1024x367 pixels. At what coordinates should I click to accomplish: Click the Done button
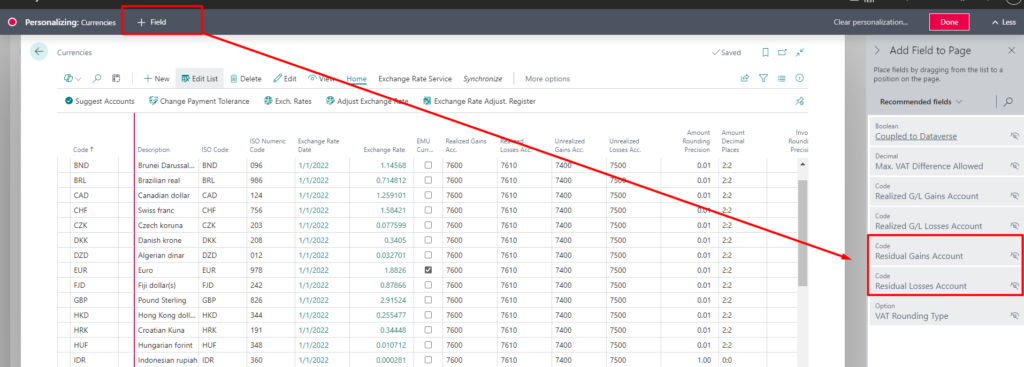coord(949,22)
